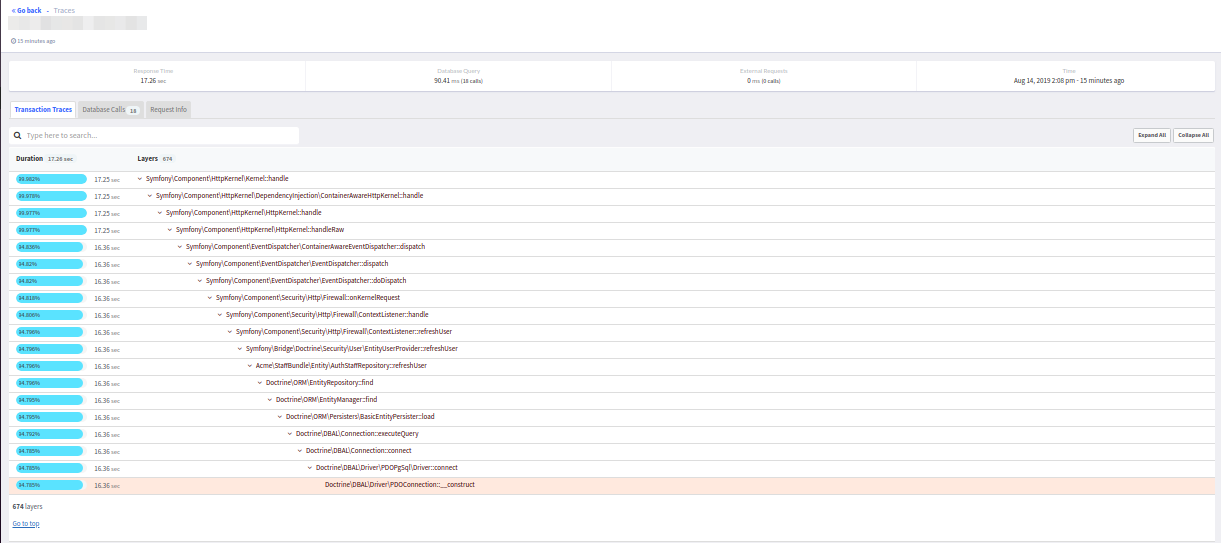Click the Collapse All button
This screenshot has height=543, width=1221.
tap(1193, 135)
